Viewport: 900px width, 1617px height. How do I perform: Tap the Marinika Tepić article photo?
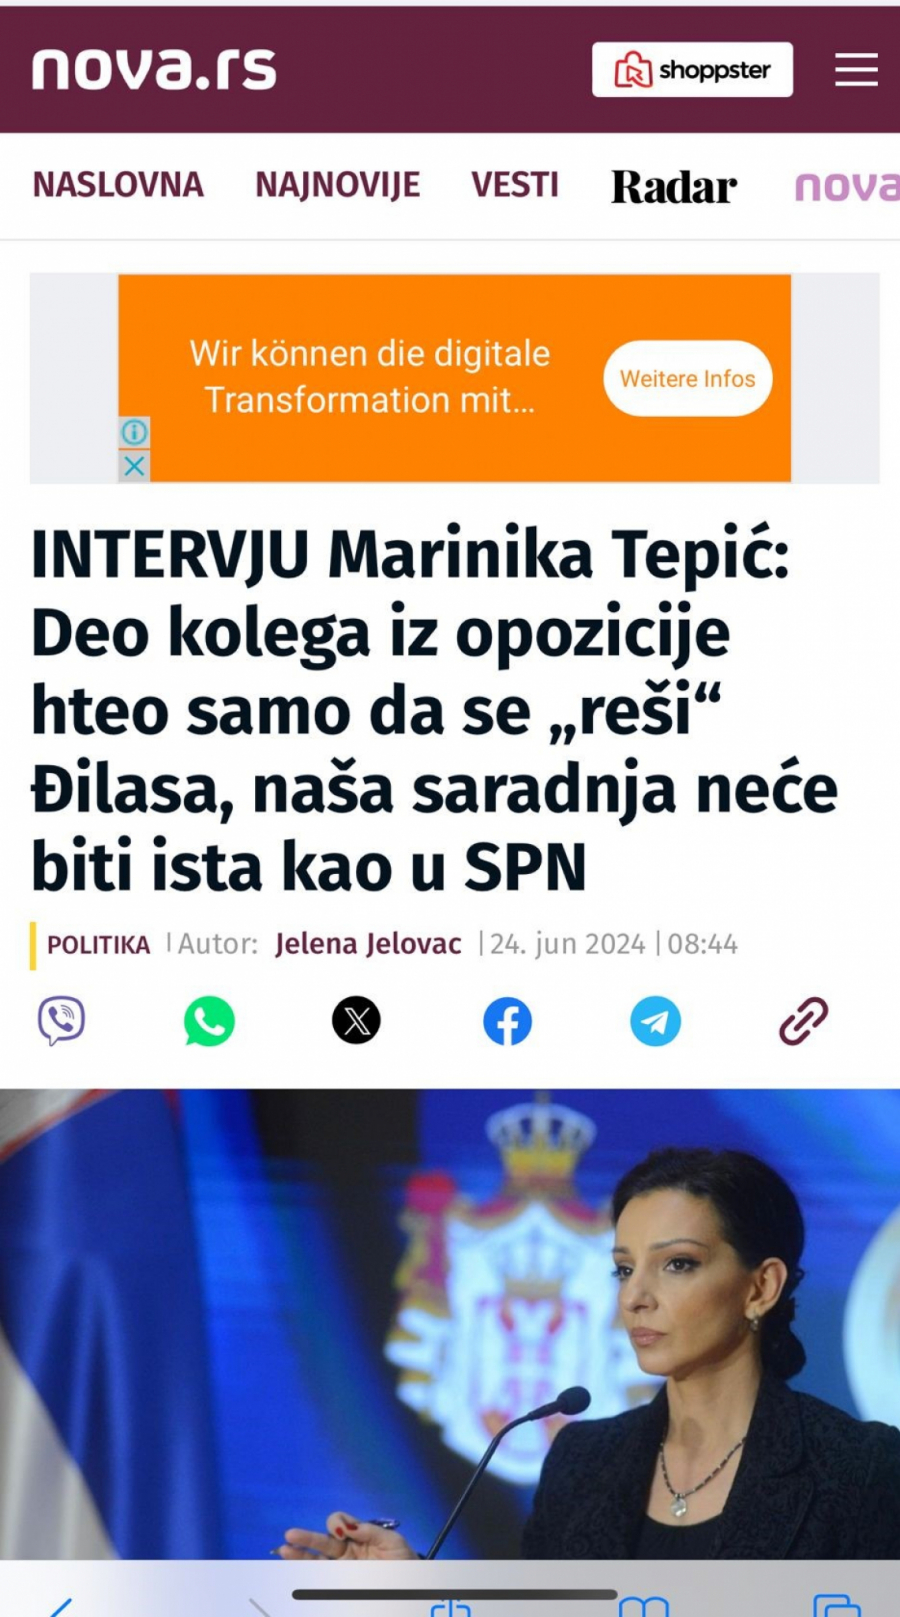[450, 1323]
